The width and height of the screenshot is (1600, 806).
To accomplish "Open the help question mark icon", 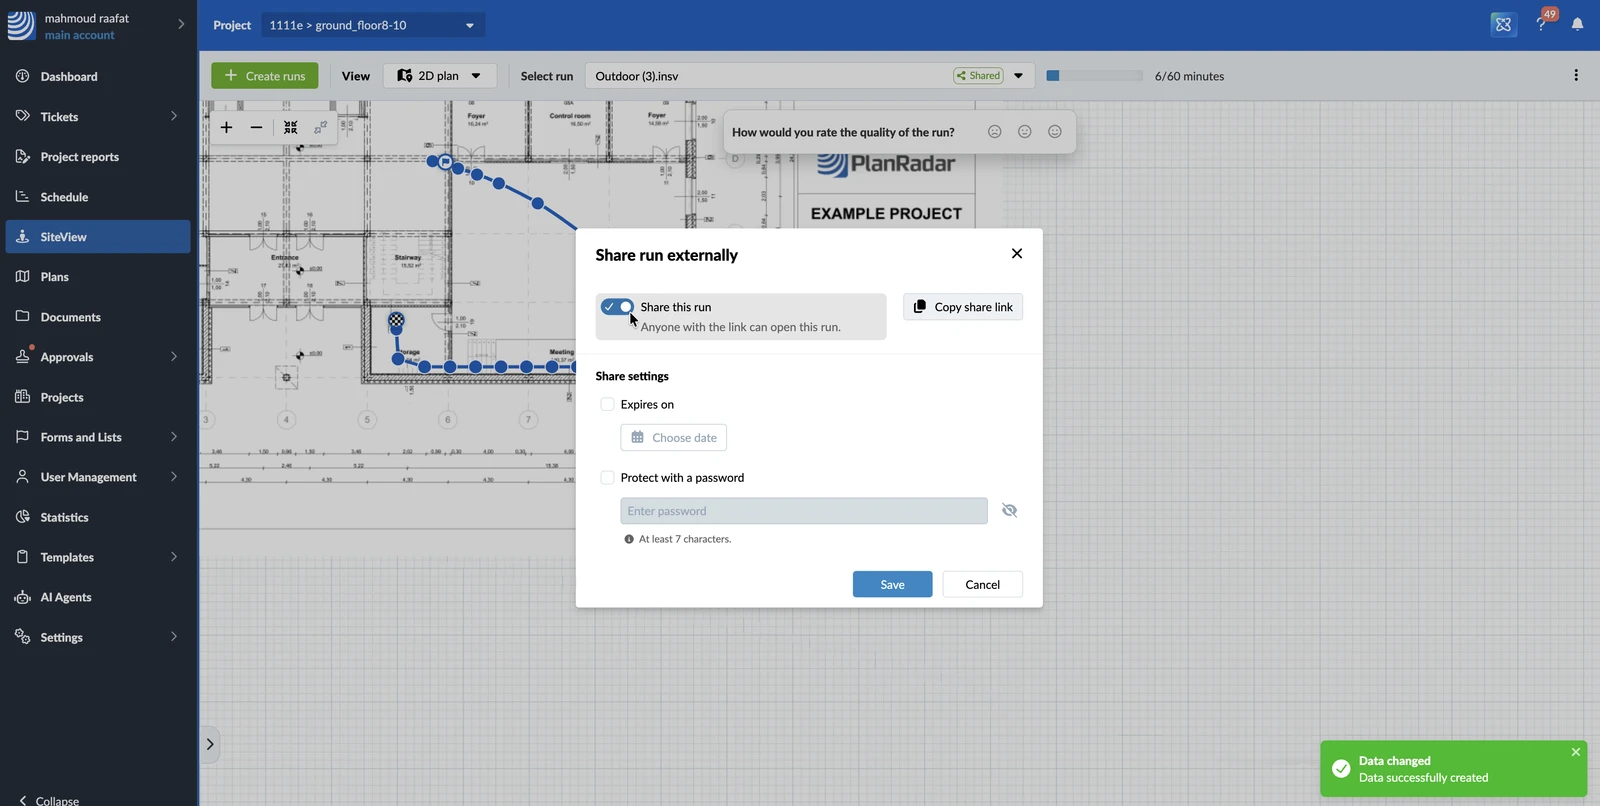I will point(1541,25).
